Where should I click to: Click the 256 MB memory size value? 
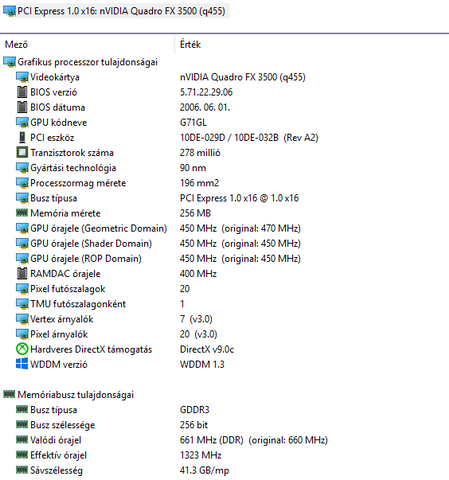pos(195,213)
